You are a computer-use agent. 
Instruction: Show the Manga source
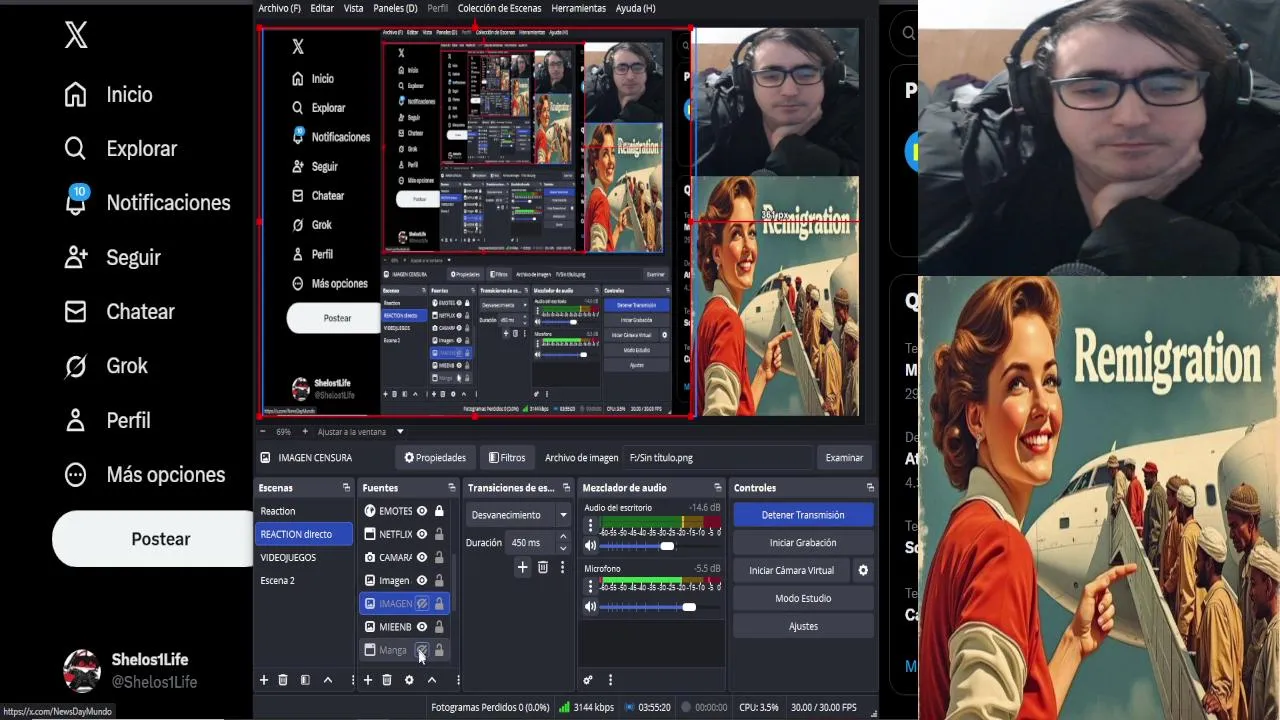pyautogui.click(x=422, y=650)
